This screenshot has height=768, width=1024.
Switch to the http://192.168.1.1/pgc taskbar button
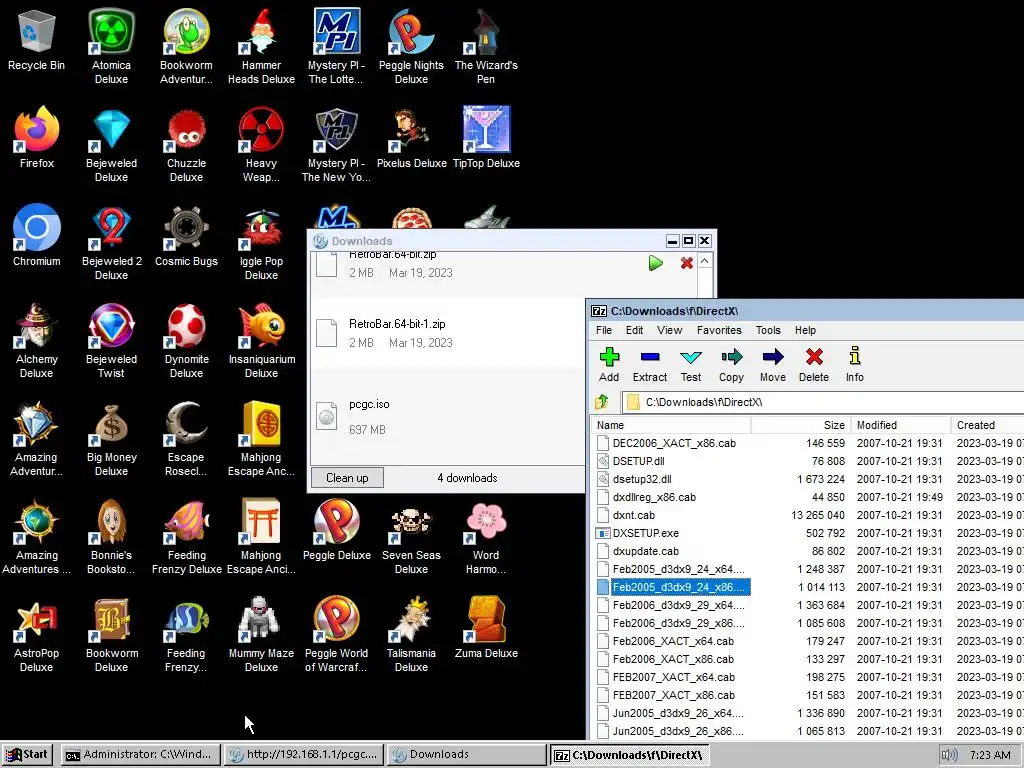click(x=303, y=755)
